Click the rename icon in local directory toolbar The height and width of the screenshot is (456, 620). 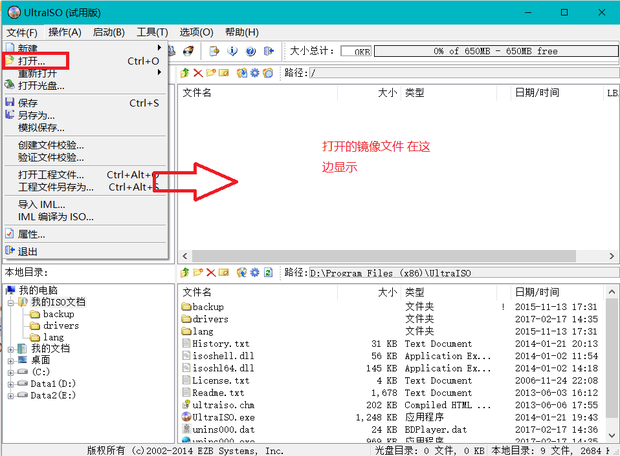click(224, 272)
